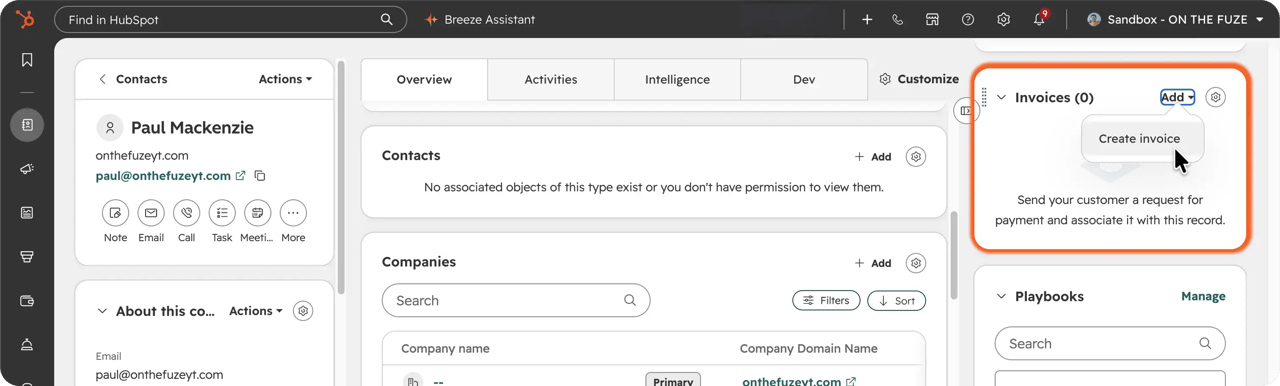Click the Companies search field
The width and height of the screenshot is (1280, 386).
tap(516, 300)
